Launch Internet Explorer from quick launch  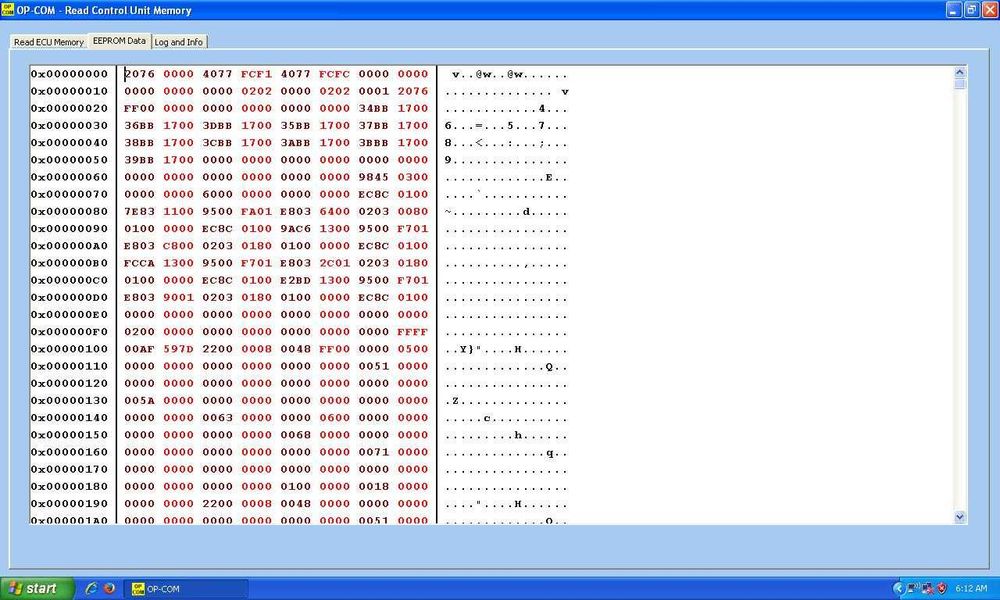91,589
